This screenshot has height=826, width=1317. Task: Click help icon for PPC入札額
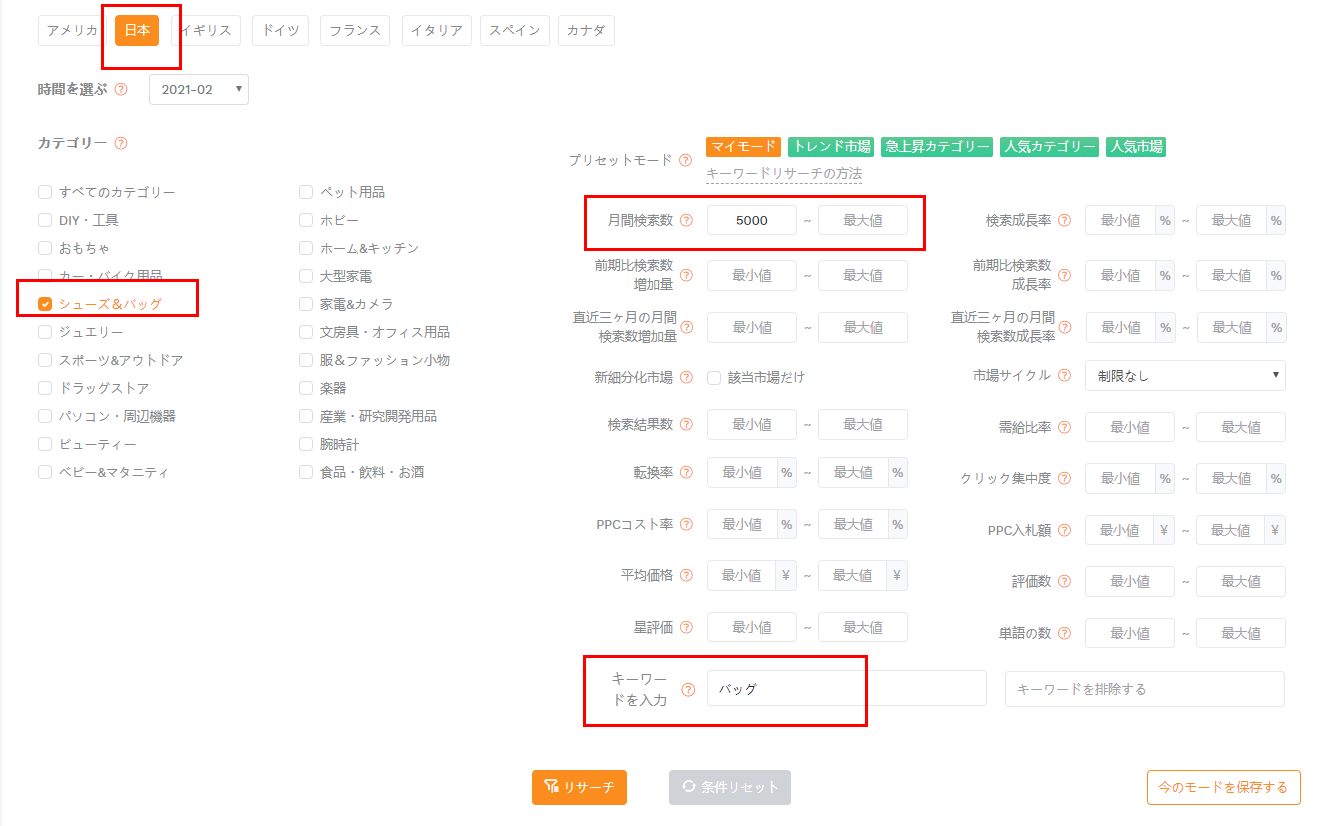pos(1064,530)
